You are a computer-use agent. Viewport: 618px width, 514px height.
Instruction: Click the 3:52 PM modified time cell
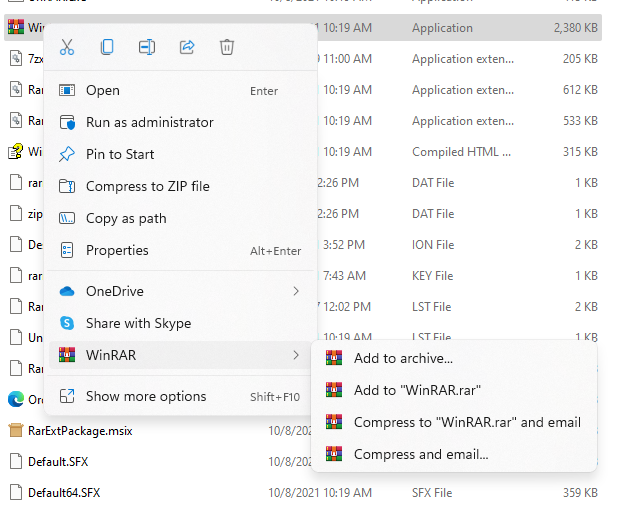click(x=344, y=245)
